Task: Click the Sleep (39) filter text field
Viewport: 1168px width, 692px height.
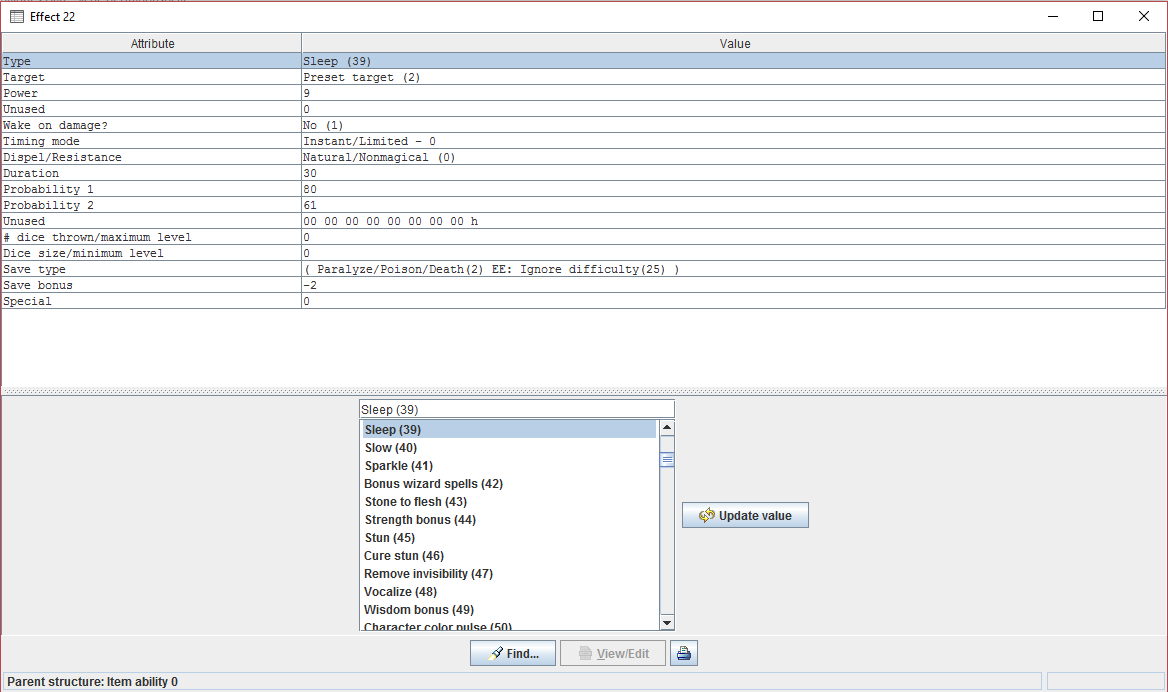Action: pyautogui.click(x=517, y=410)
